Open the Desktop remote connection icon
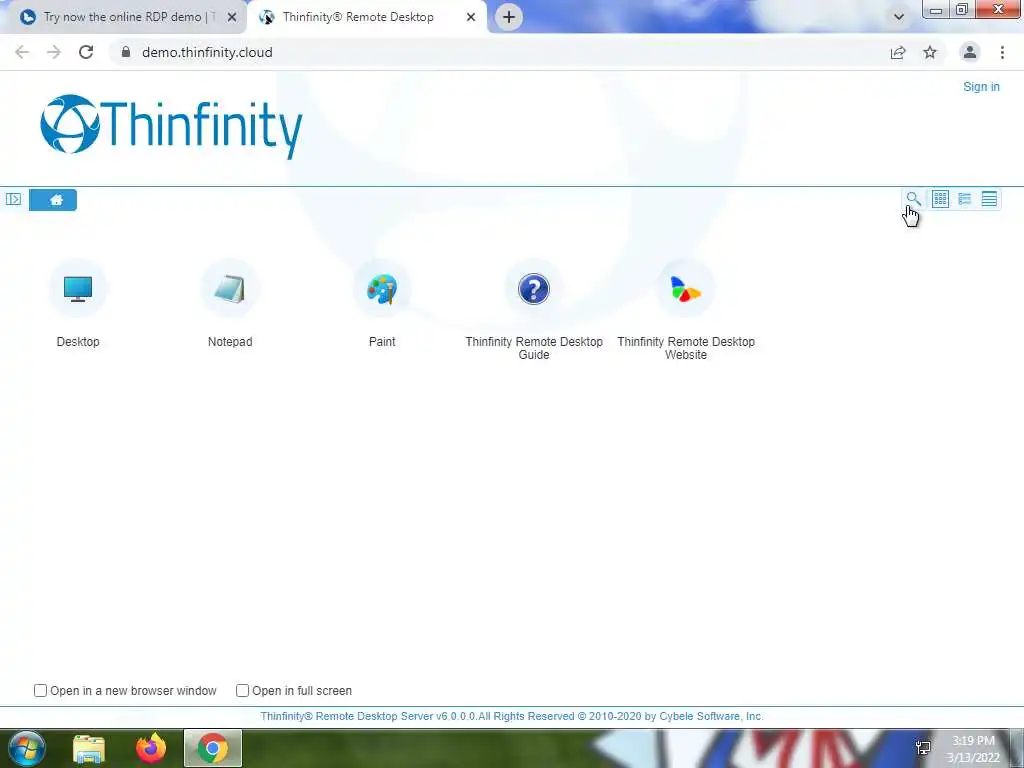This screenshot has height=768, width=1024. 78,289
